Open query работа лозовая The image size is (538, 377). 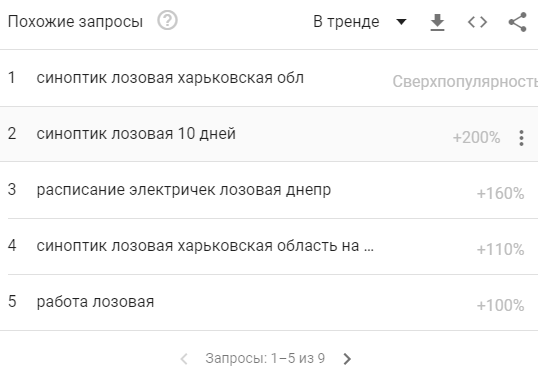point(95,302)
